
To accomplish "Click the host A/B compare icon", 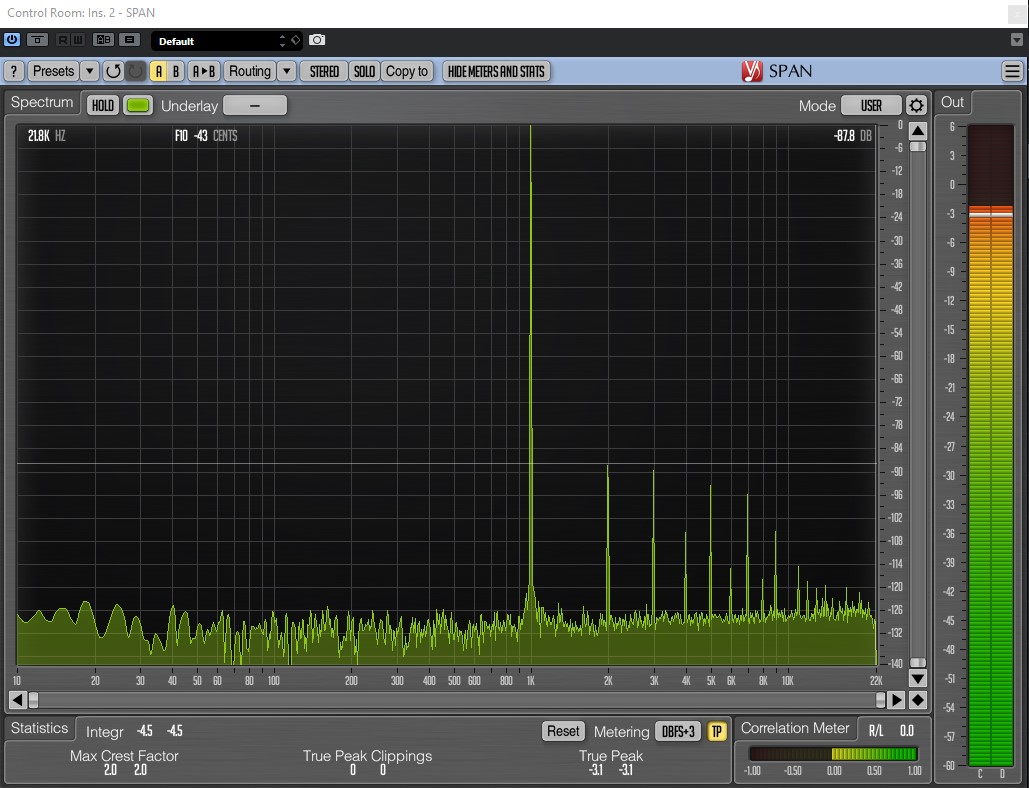I will click(x=104, y=39).
